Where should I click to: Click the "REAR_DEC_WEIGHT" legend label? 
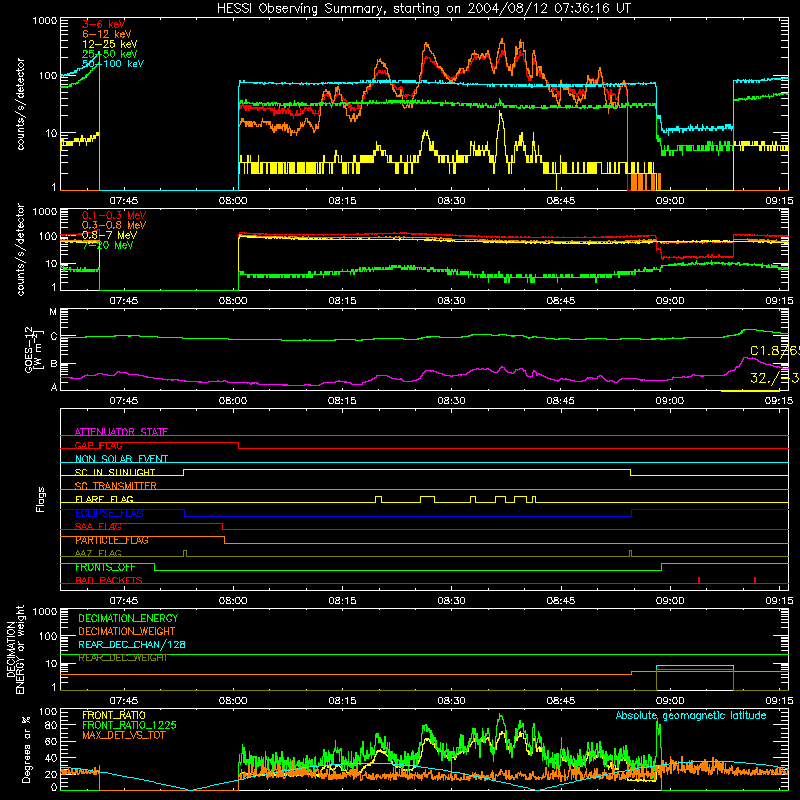point(122,658)
